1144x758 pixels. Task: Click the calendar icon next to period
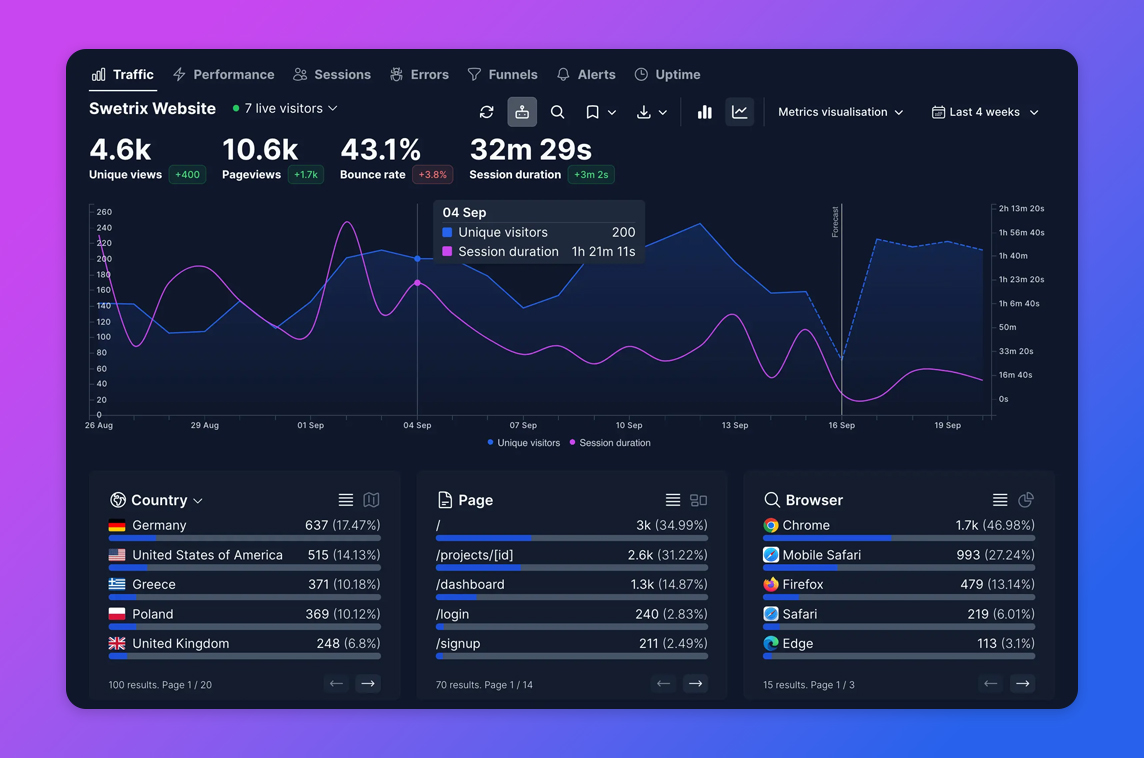pos(938,112)
